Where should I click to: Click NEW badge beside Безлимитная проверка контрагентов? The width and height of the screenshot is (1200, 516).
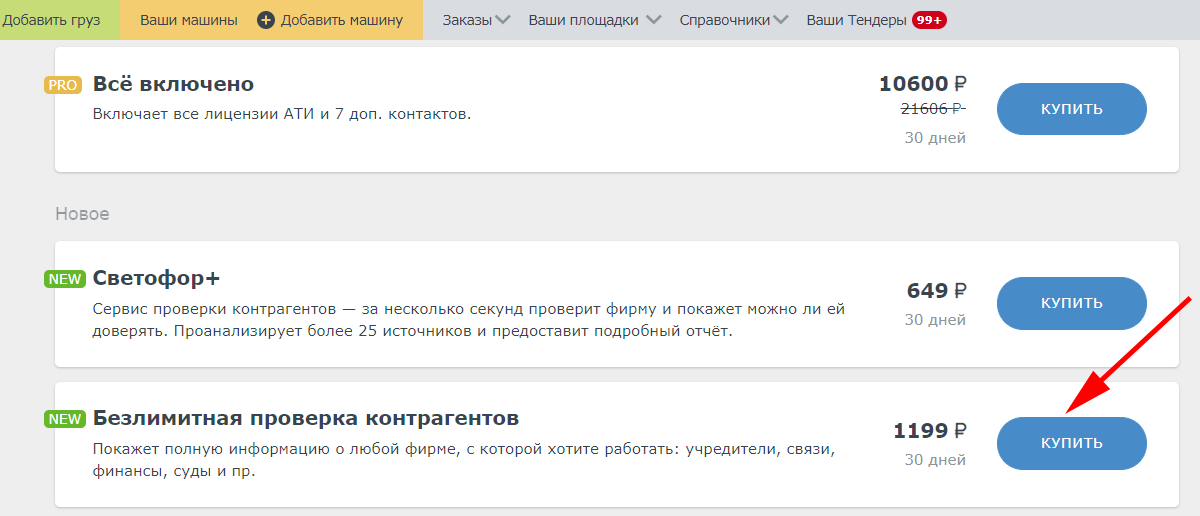[x=65, y=419]
